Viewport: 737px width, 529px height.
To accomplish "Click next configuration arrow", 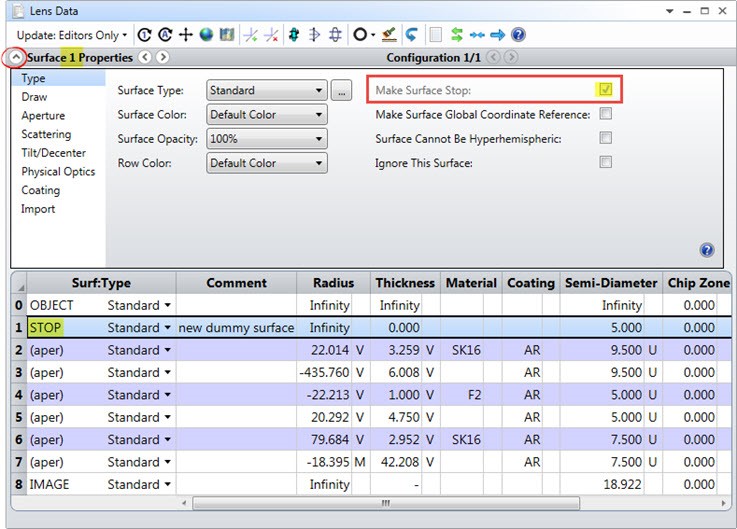I will tap(511, 57).
